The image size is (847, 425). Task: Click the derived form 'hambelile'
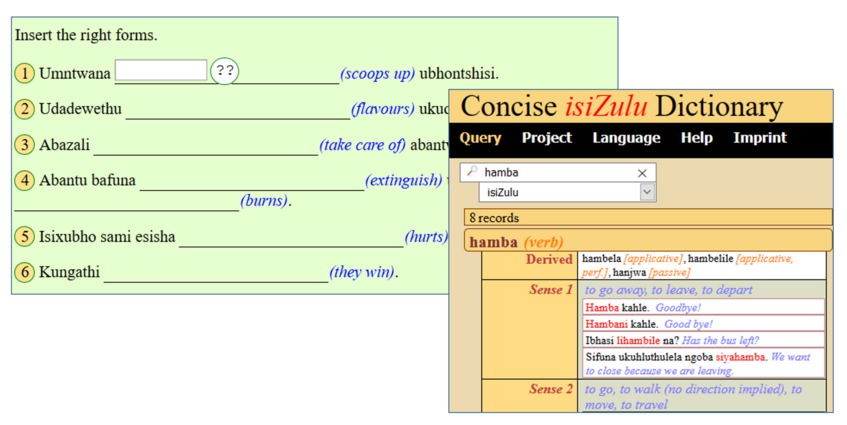coord(710,259)
